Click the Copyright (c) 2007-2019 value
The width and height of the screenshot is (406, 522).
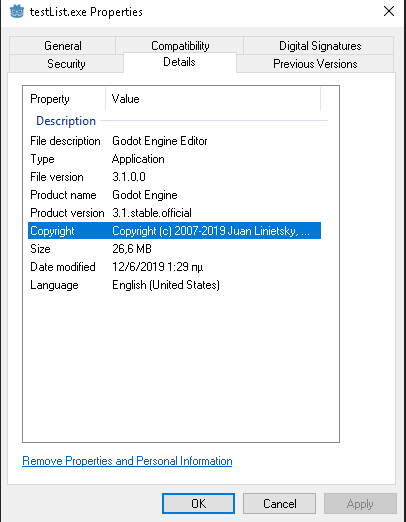tap(211, 231)
